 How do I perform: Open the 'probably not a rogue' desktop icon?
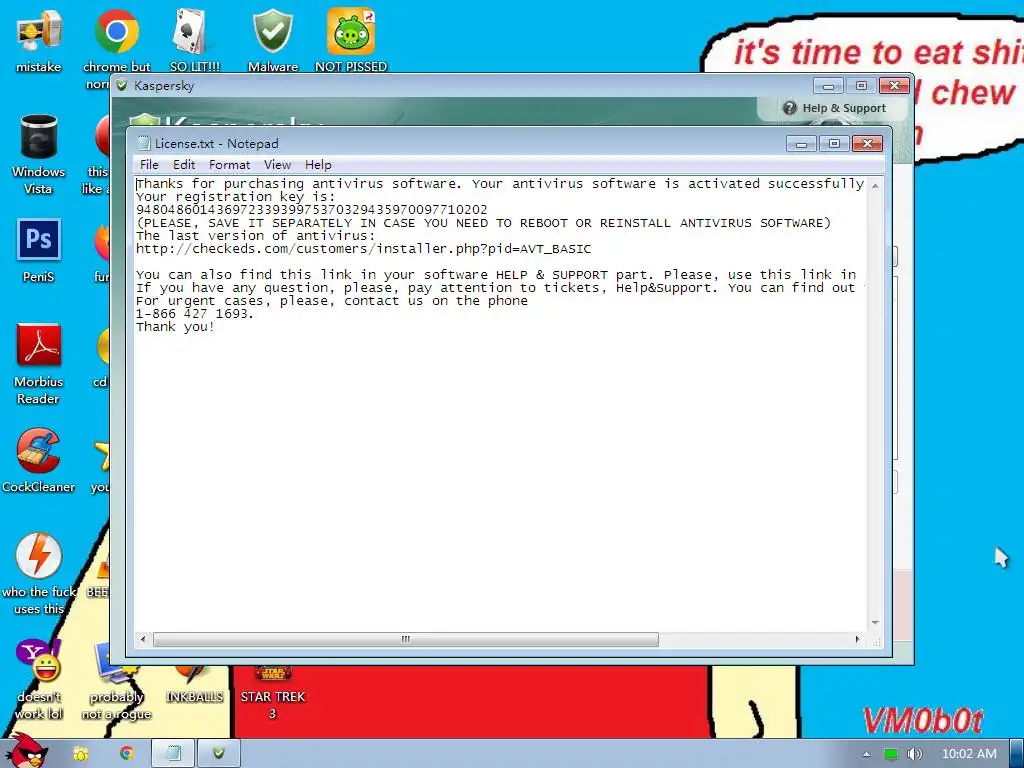[x=116, y=679]
